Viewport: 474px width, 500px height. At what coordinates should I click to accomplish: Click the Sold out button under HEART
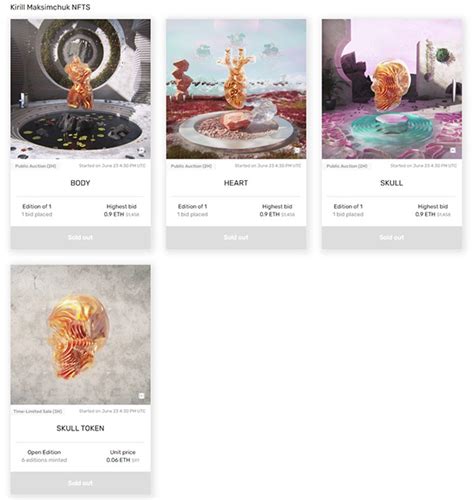(236, 238)
